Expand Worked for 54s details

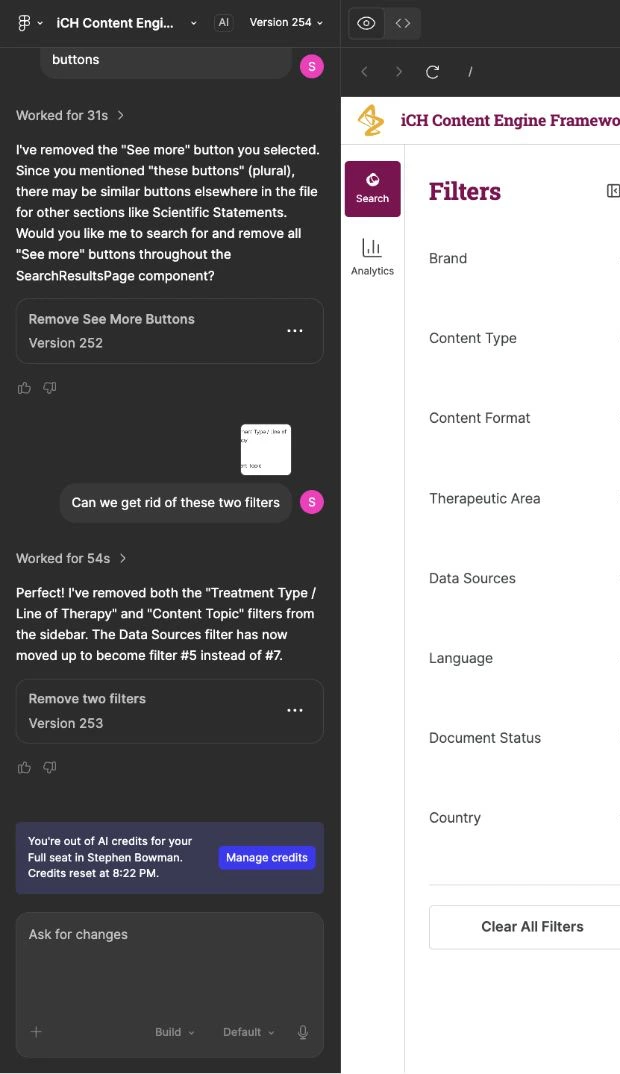(71, 558)
